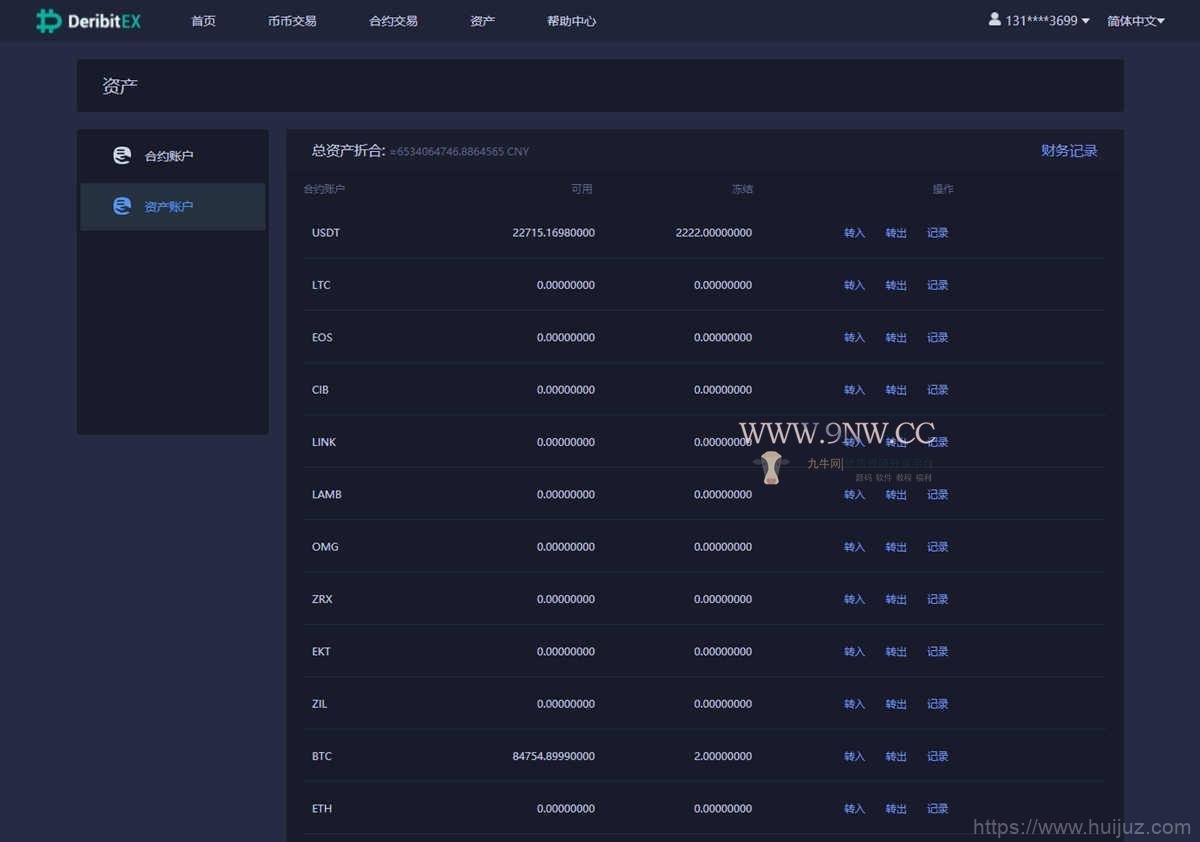Click 转出 in the ZRX row
This screenshot has width=1200, height=842.
(896, 599)
